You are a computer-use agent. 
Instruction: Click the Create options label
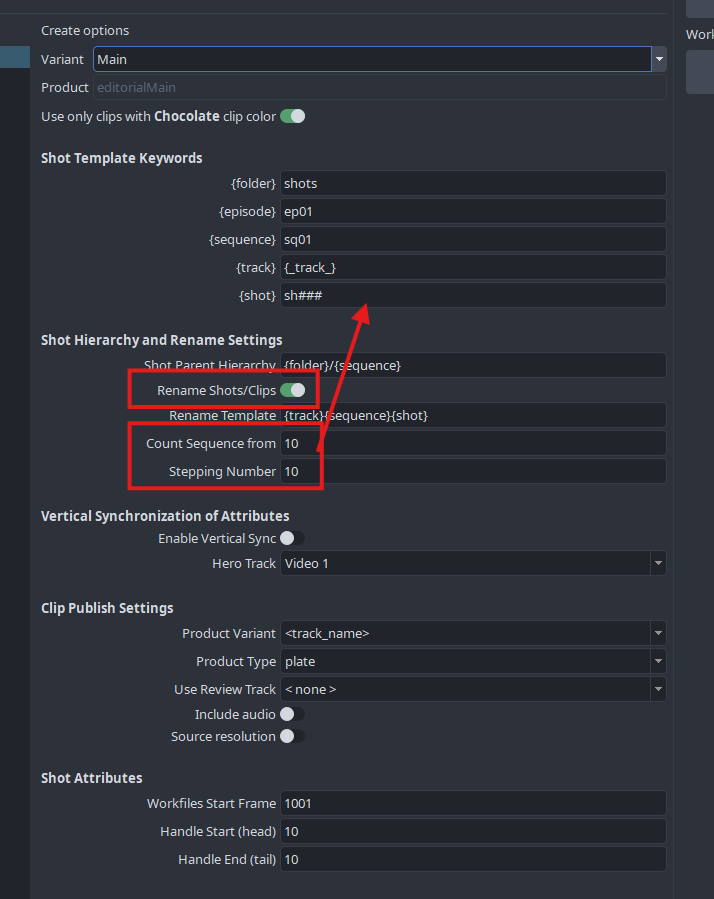pos(85,30)
